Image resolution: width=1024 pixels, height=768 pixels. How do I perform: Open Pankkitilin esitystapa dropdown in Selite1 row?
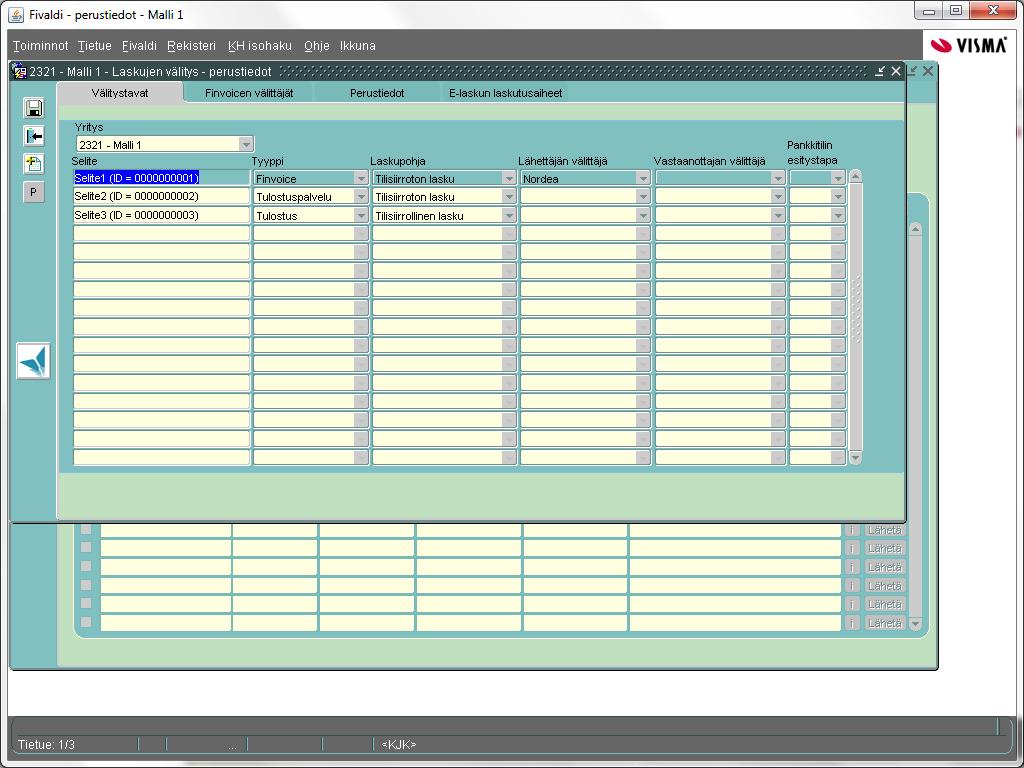click(838, 178)
